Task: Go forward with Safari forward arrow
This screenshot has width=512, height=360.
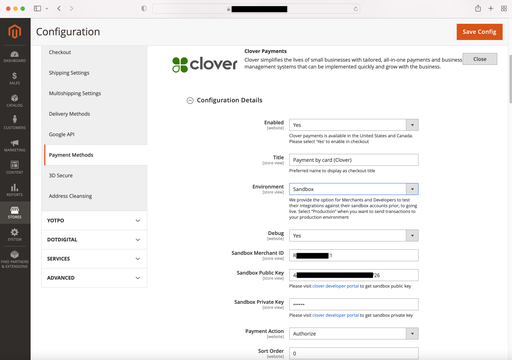Action: (x=71, y=8)
